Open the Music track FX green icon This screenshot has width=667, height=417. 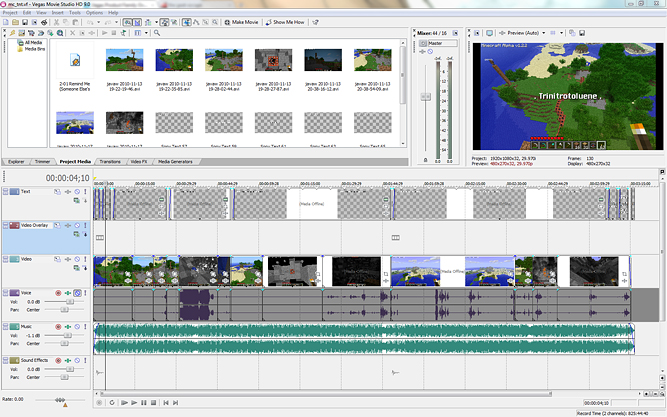68,326
